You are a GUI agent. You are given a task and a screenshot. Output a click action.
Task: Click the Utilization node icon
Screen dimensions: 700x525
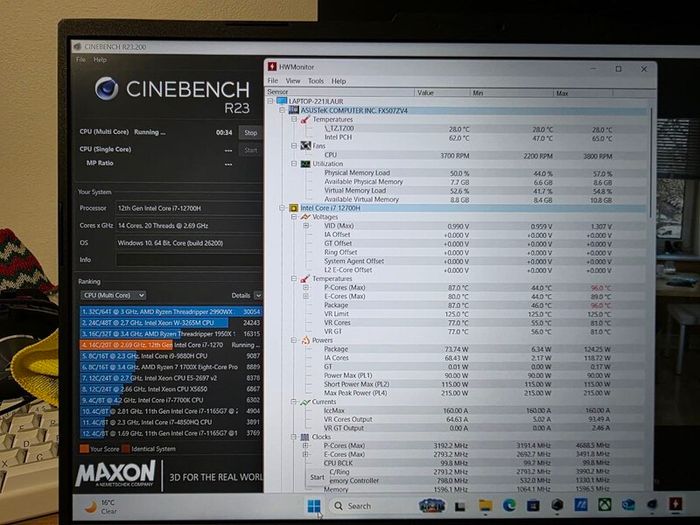pos(305,163)
